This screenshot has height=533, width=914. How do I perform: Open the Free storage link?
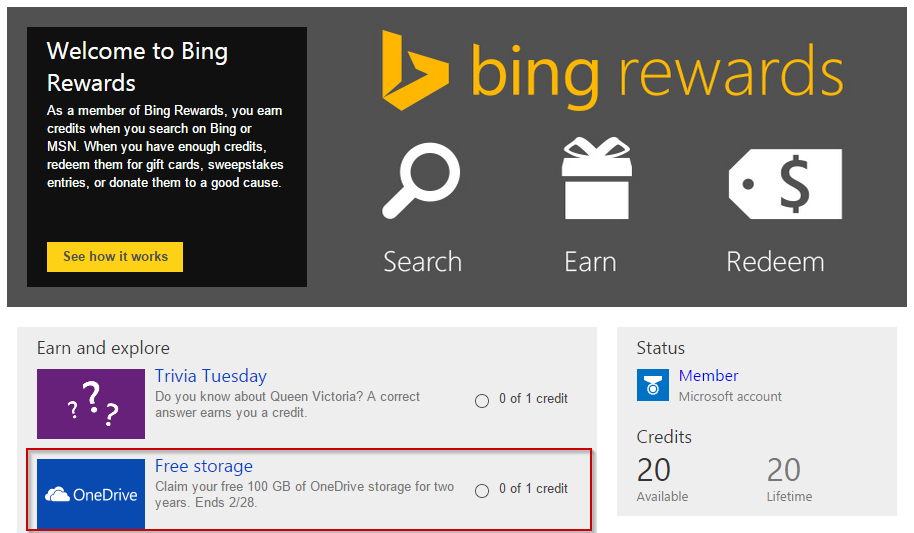coord(203,466)
